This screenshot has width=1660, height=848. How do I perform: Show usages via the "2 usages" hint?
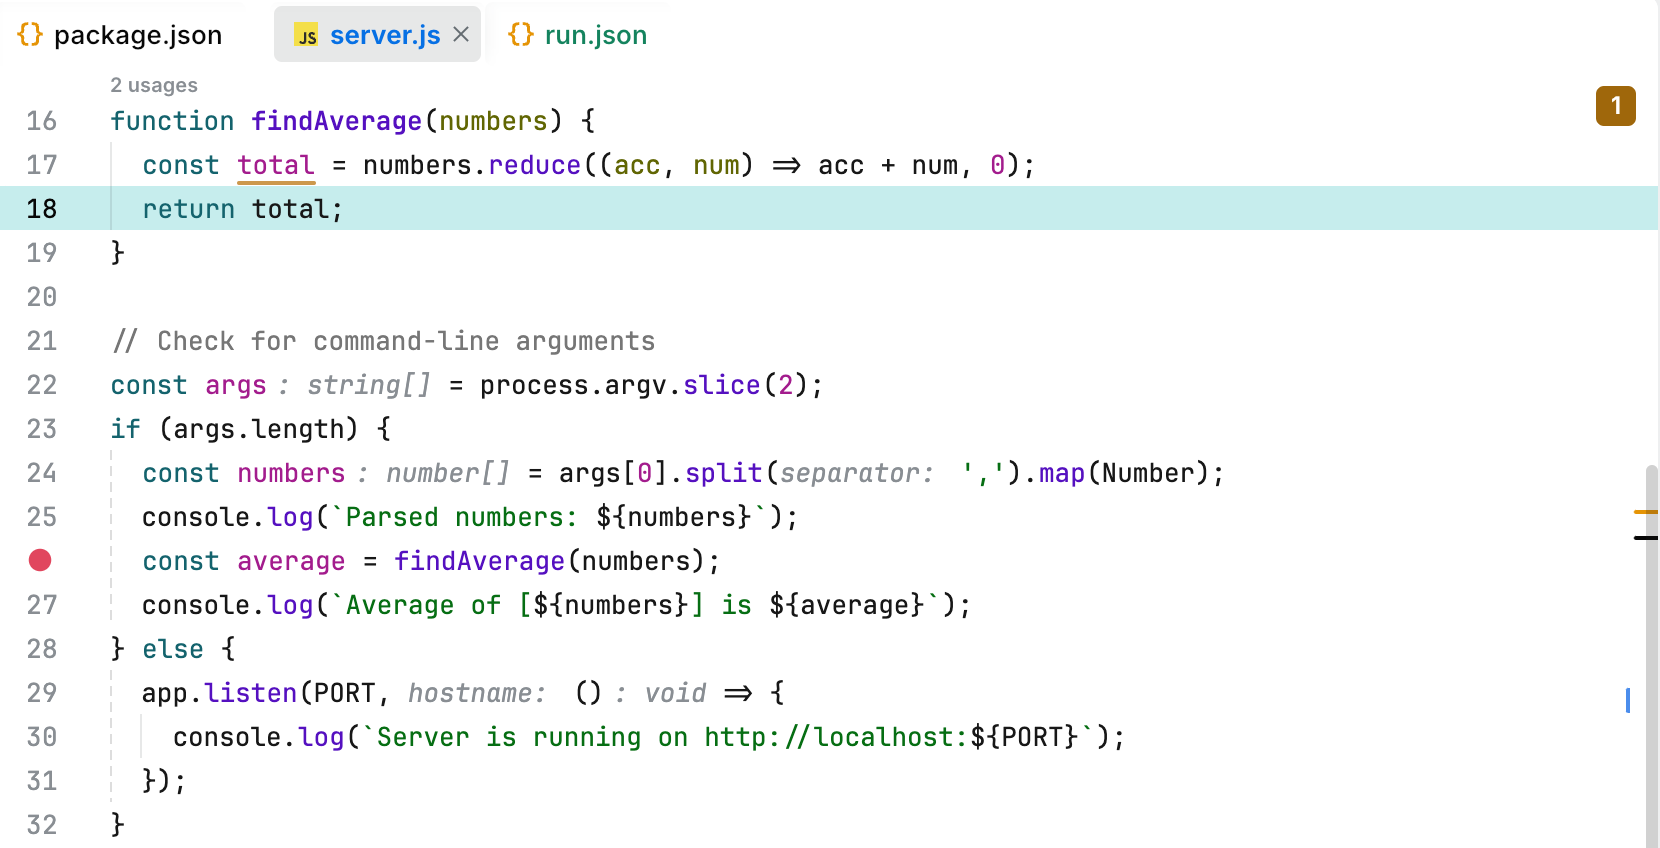[154, 85]
